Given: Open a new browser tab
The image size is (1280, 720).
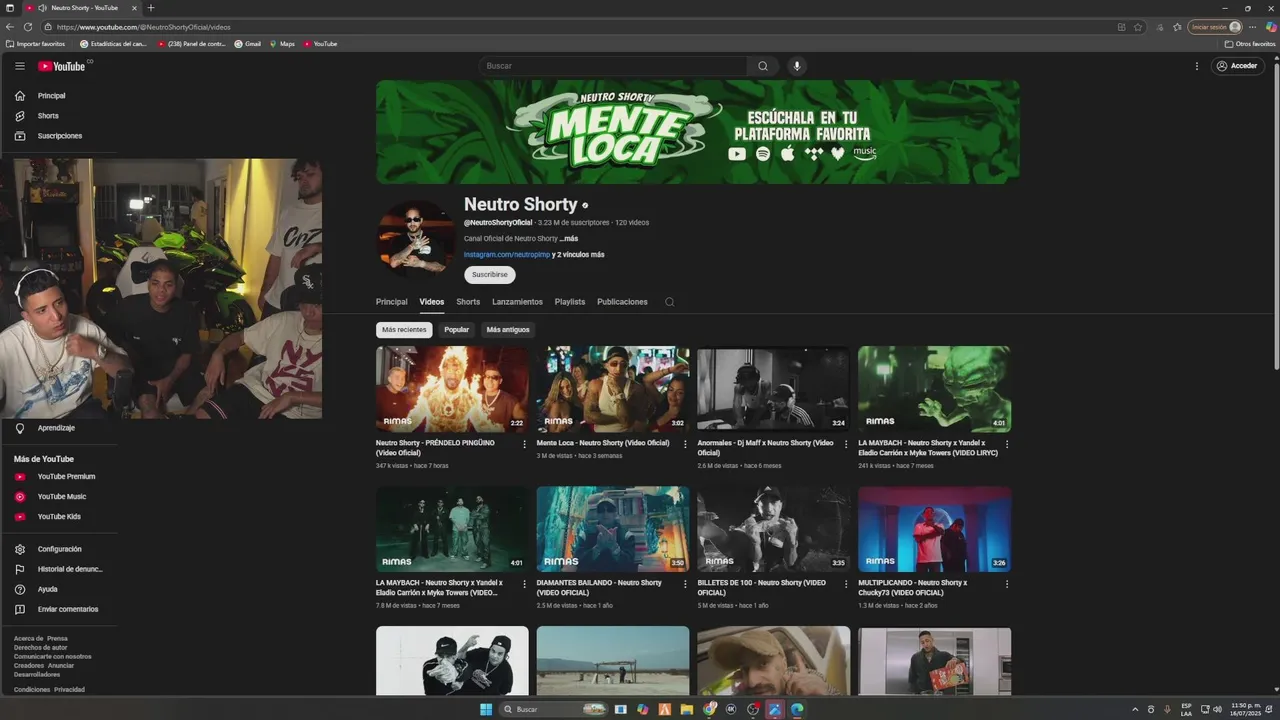Looking at the screenshot, I should pos(151,8).
